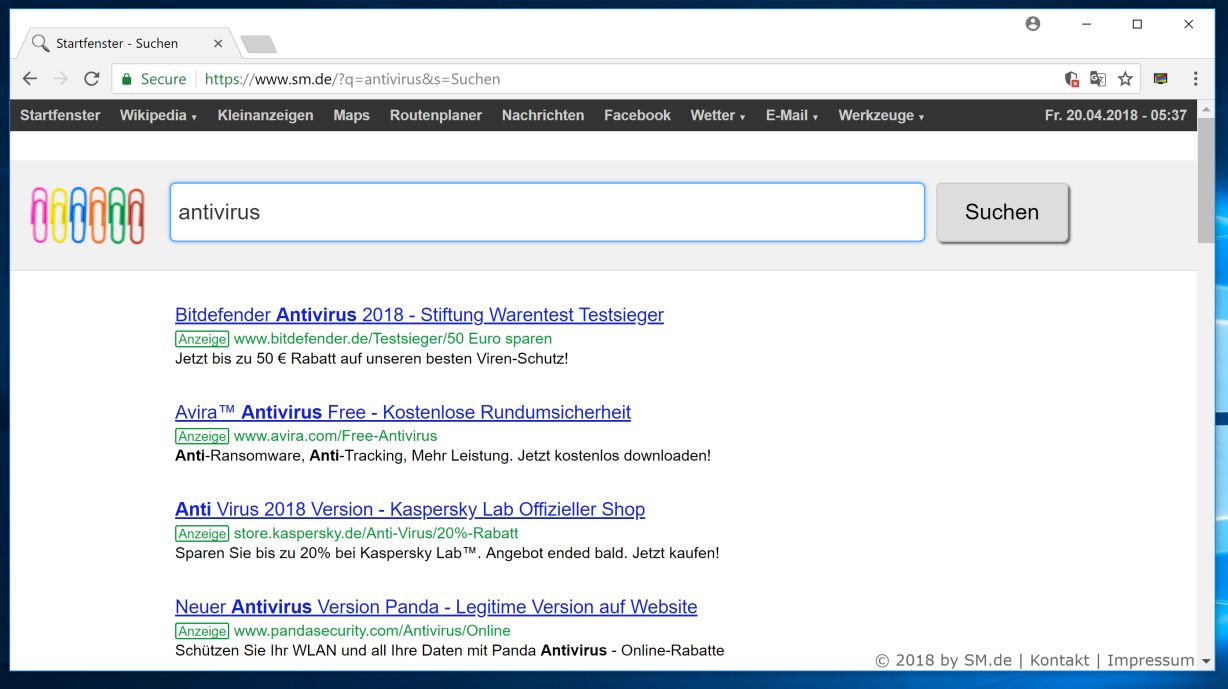Screen dimensions: 1228x689
Task: Open the Kontakt footer link
Action: (x=1059, y=660)
